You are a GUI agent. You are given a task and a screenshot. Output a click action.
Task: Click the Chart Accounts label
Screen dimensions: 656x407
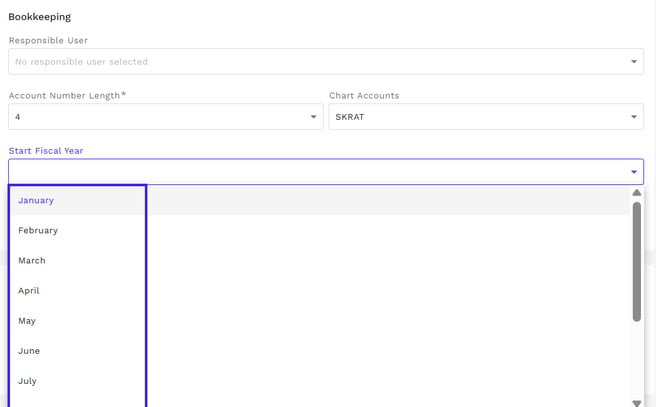tap(364, 96)
